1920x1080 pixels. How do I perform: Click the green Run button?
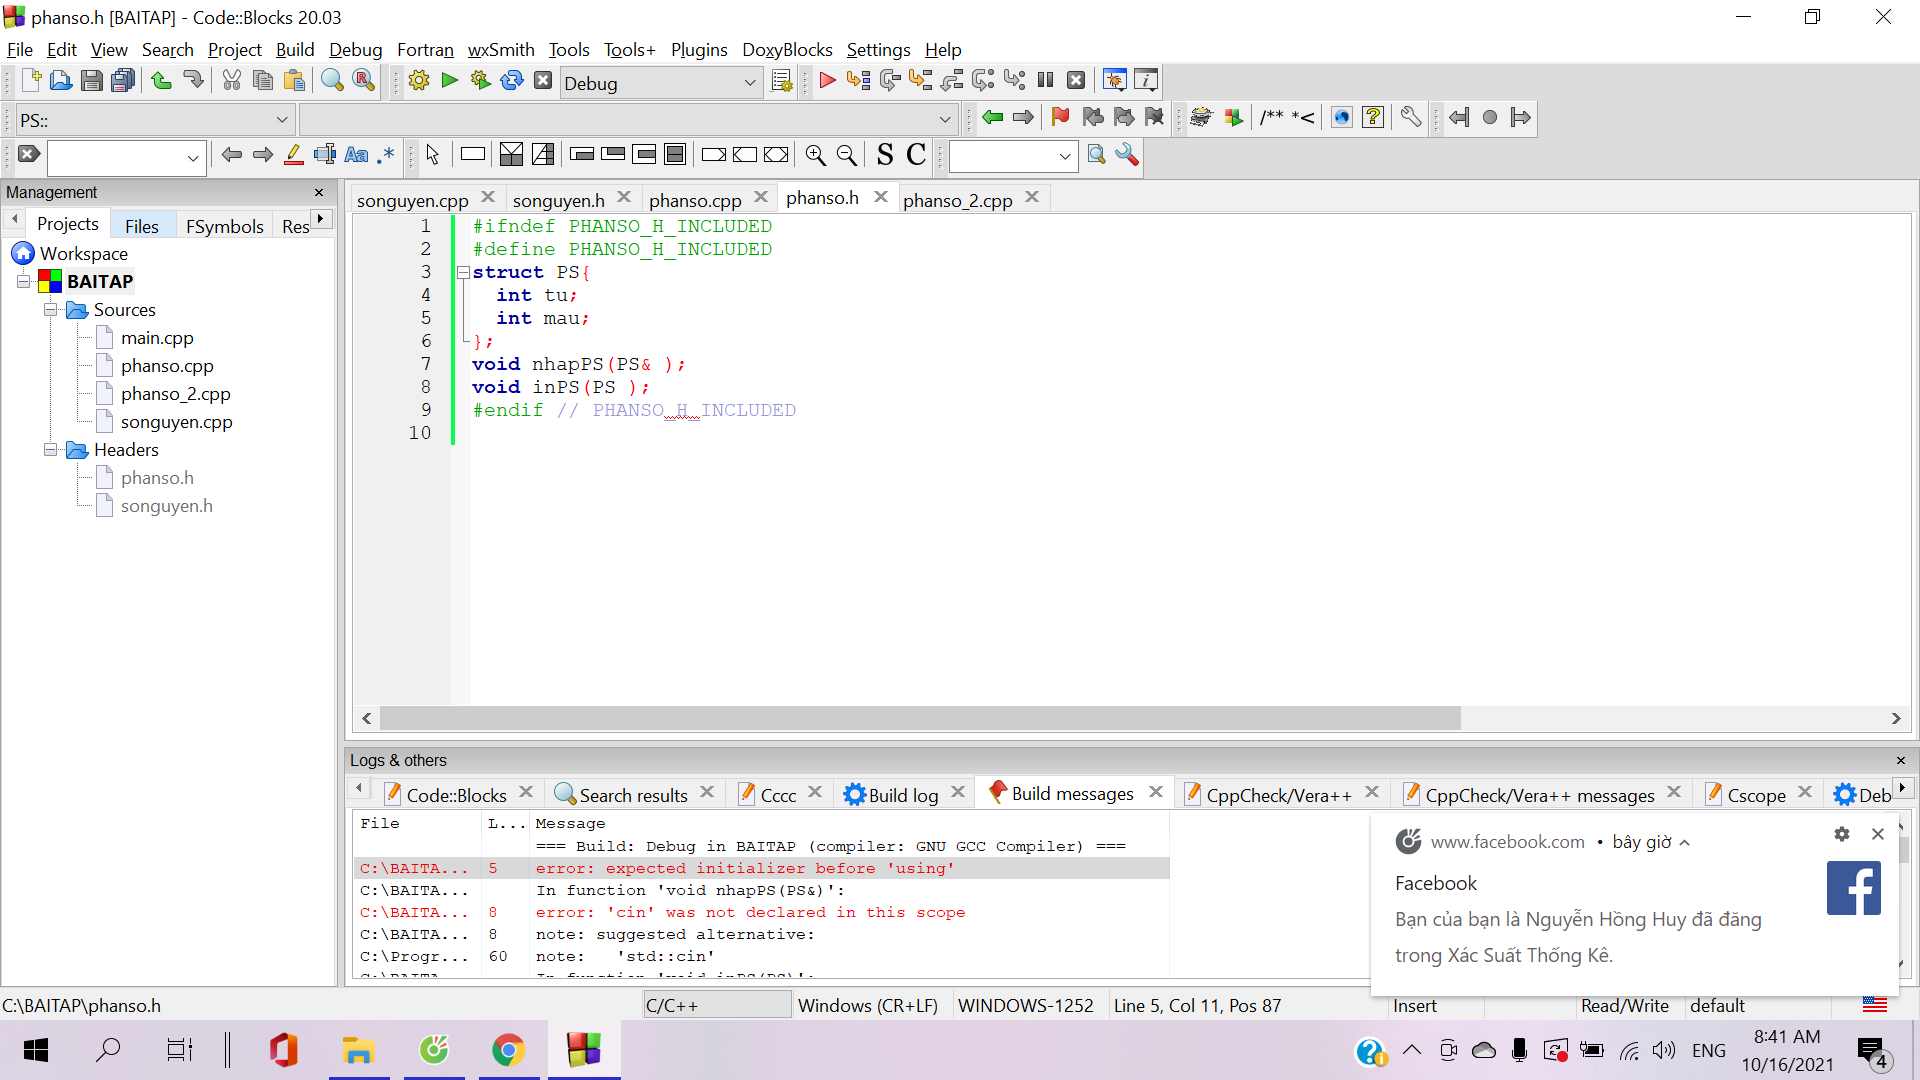(450, 81)
